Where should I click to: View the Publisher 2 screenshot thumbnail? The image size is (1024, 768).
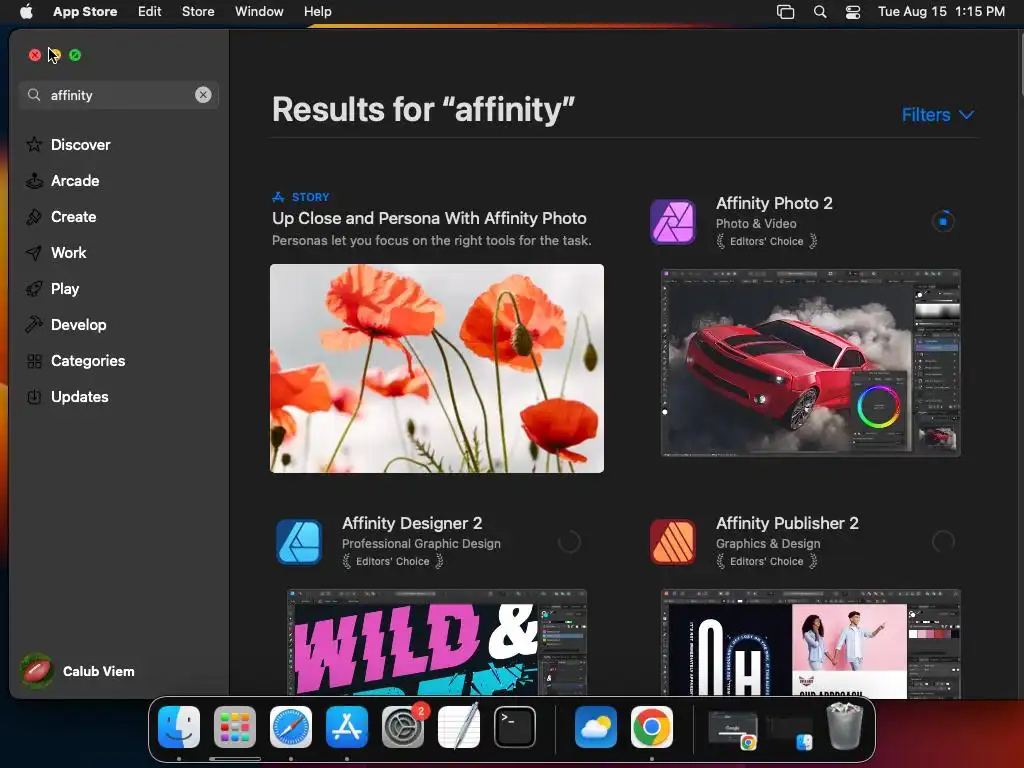pos(810,643)
